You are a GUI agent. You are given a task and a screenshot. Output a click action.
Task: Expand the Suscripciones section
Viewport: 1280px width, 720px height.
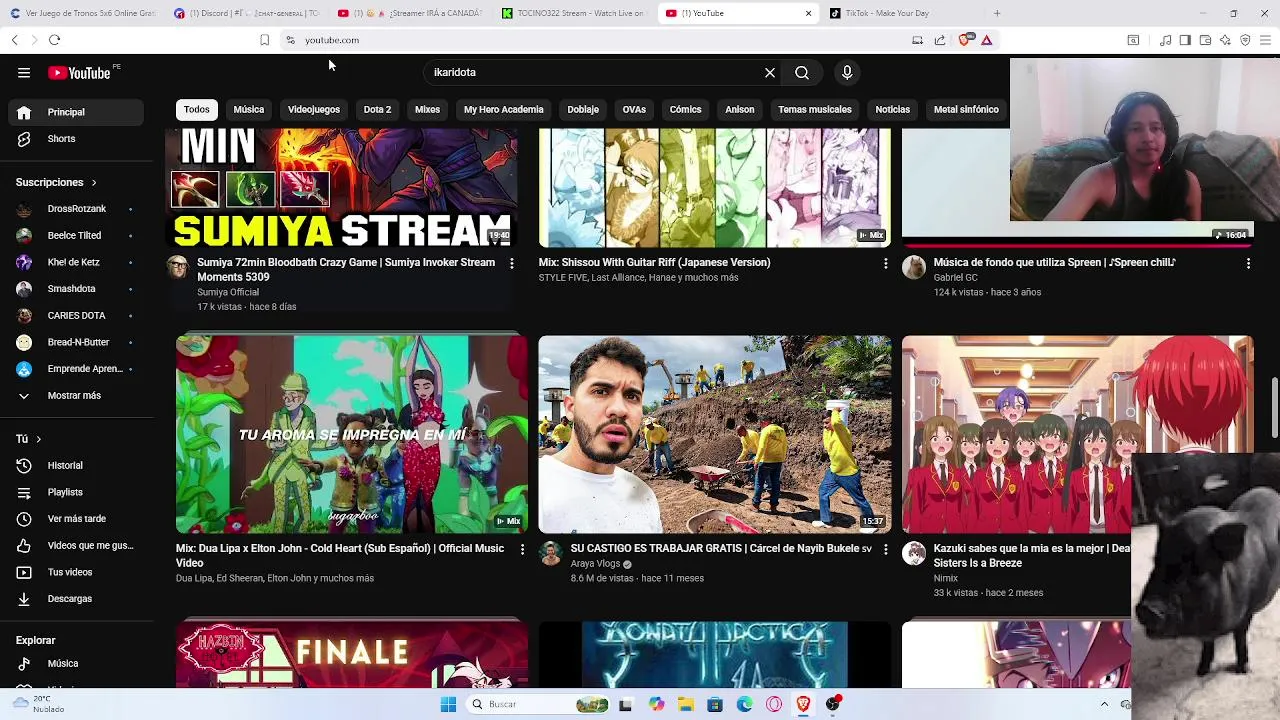pyautogui.click(x=56, y=182)
